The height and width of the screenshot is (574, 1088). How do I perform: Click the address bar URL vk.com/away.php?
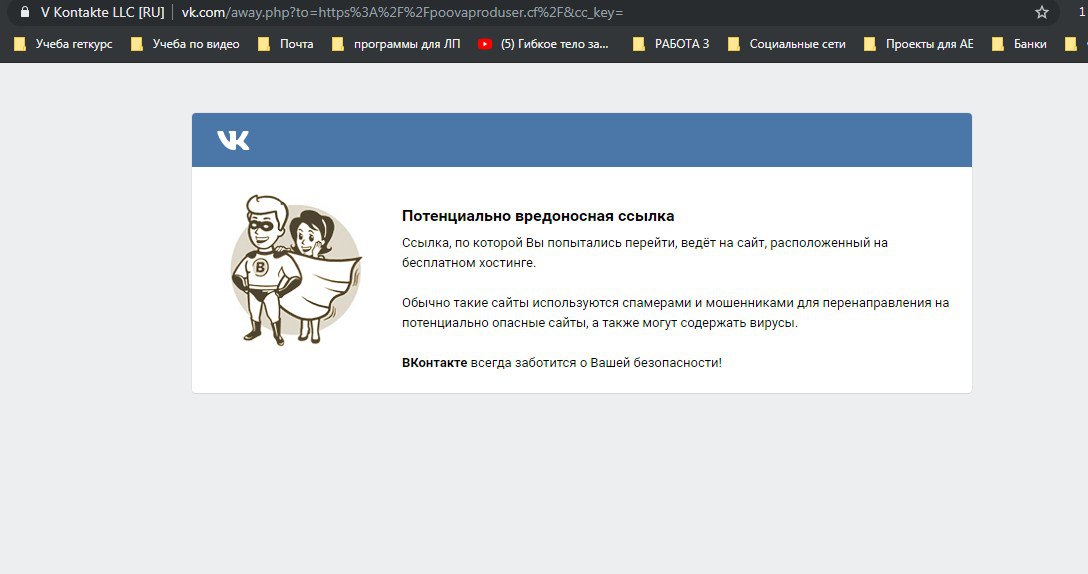tap(402, 12)
